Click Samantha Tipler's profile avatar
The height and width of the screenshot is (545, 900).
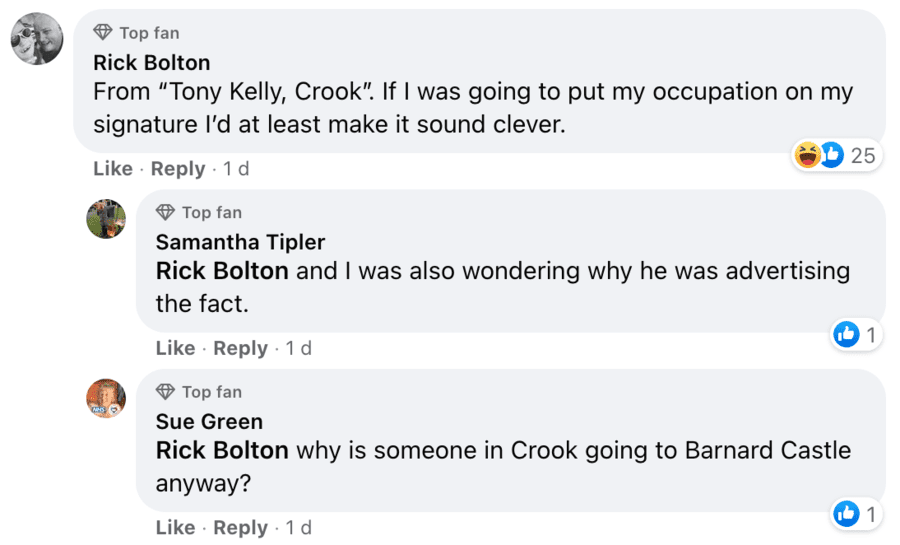click(106, 219)
